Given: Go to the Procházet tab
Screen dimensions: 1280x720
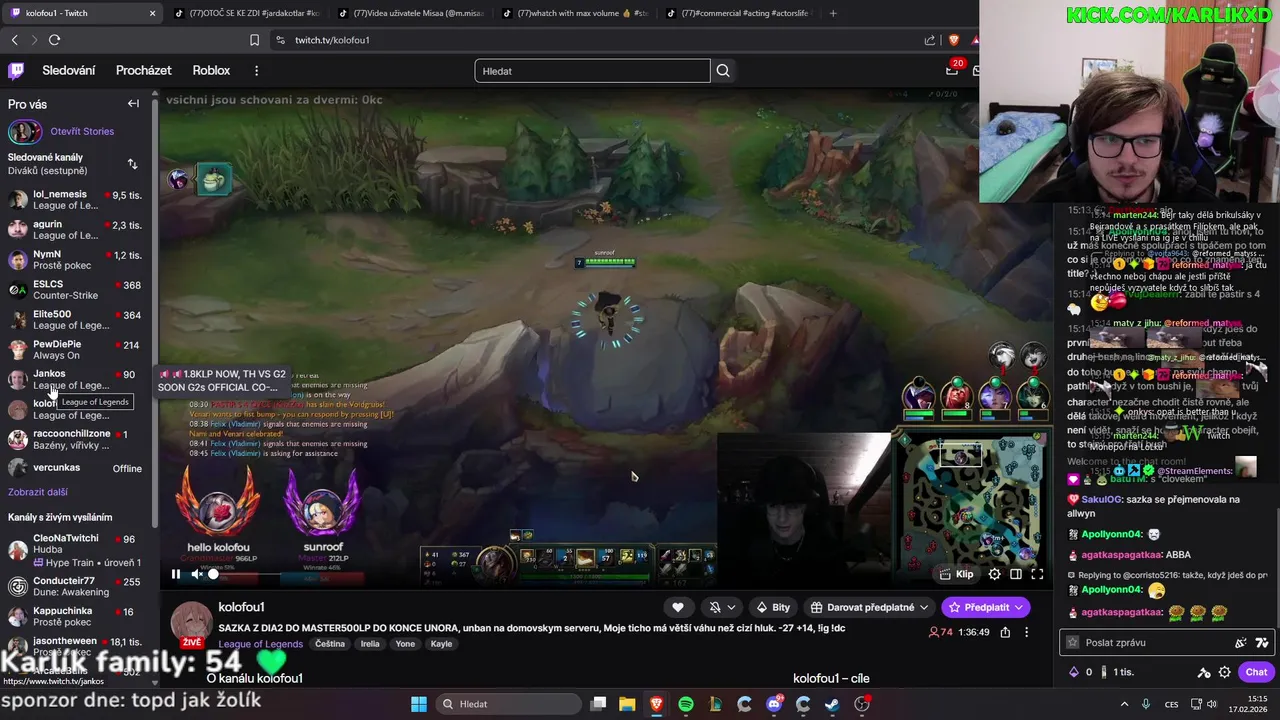Looking at the screenshot, I should click(144, 71).
